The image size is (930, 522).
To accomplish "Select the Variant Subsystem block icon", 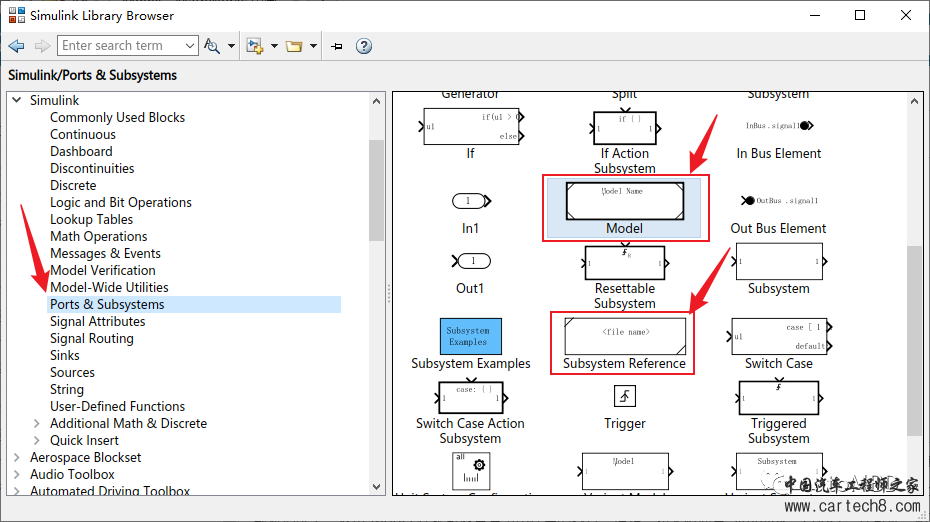I will 779,472.
